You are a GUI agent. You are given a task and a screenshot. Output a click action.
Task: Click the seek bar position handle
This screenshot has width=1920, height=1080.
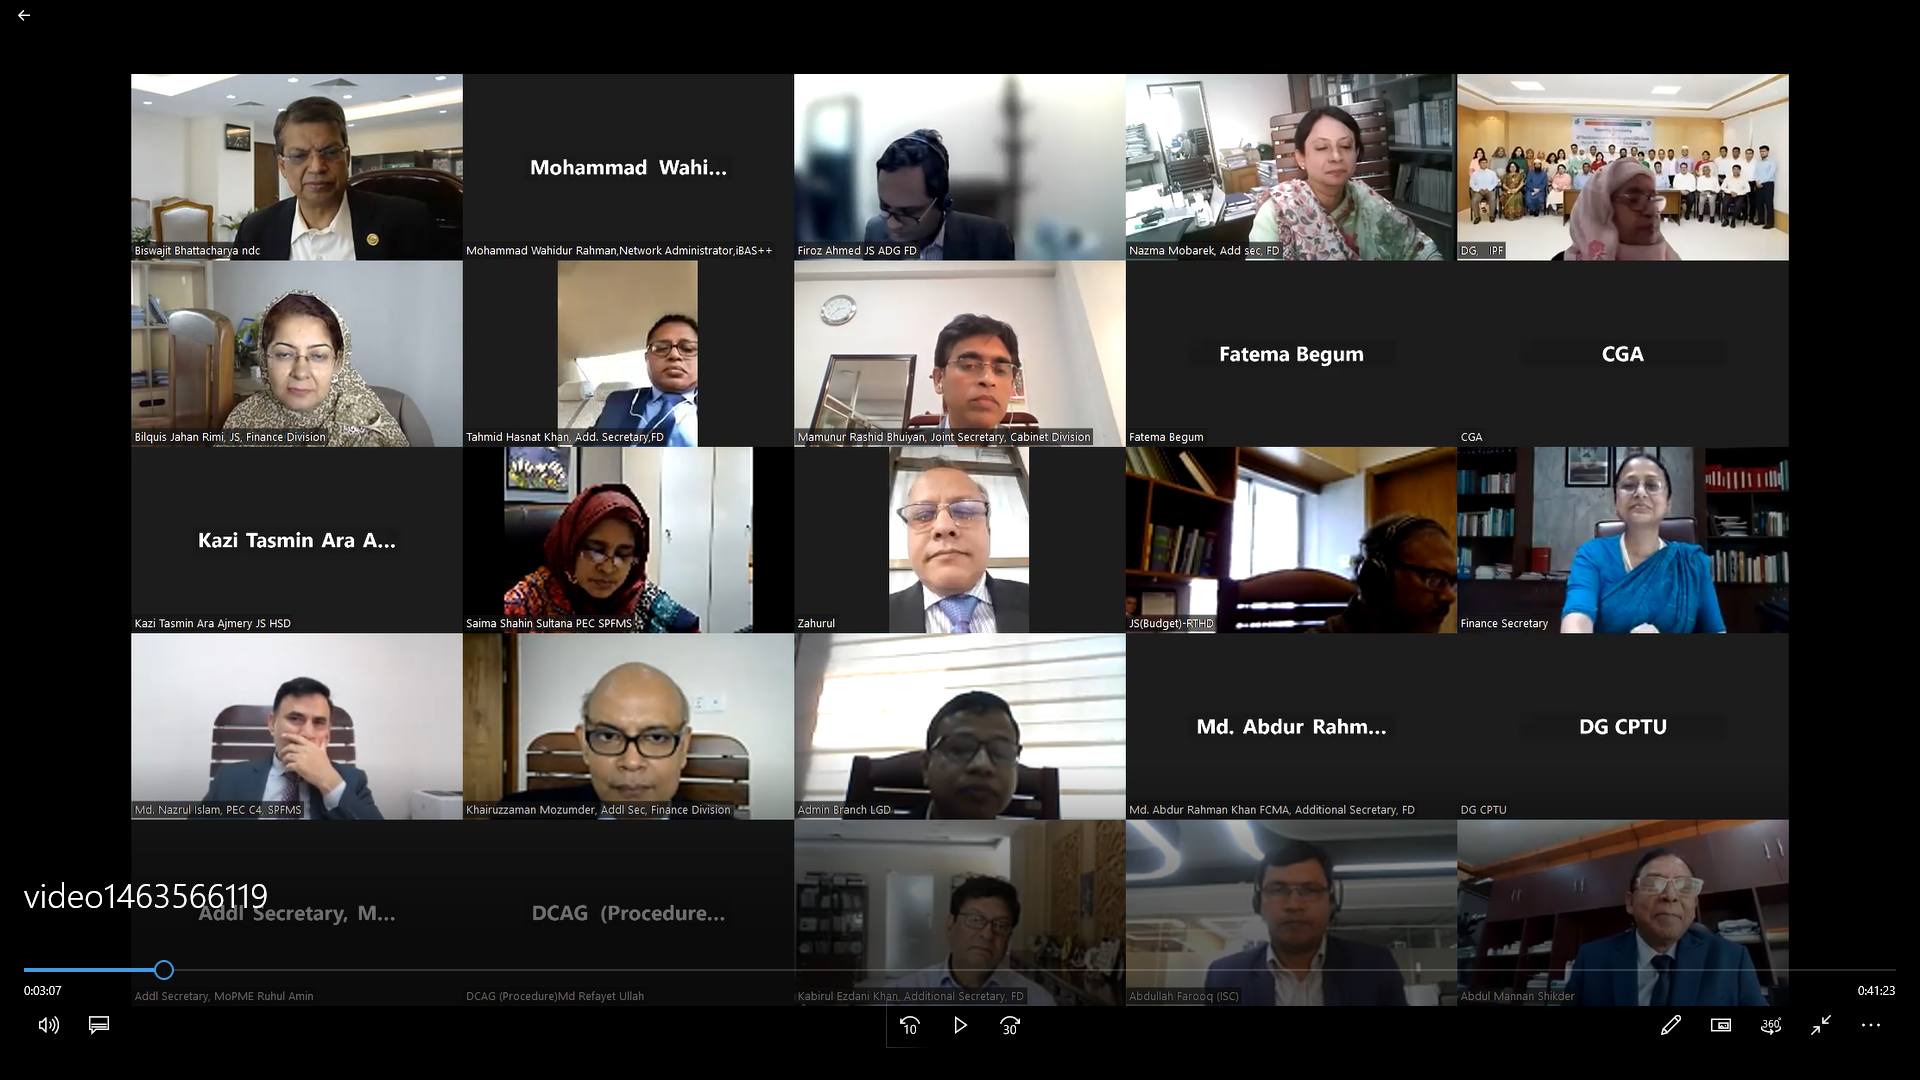(164, 970)
